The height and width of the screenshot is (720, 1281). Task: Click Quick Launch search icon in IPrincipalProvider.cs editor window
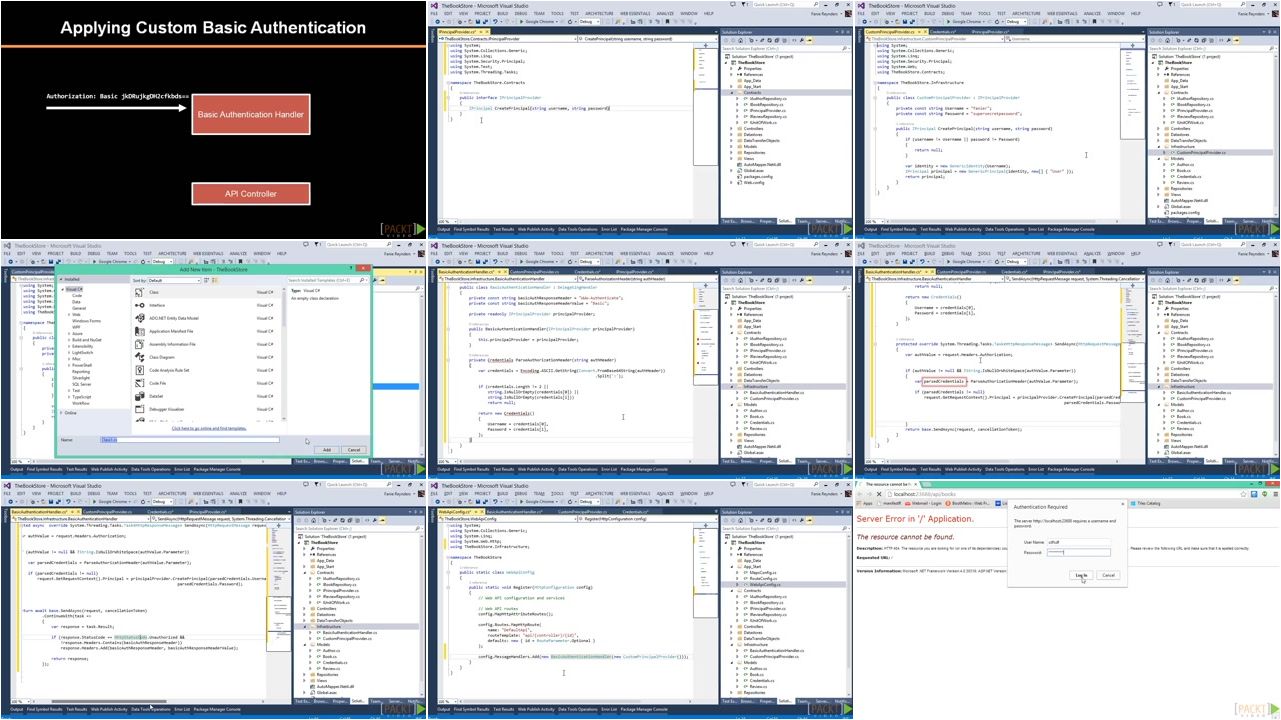click(x=816, y=4)
